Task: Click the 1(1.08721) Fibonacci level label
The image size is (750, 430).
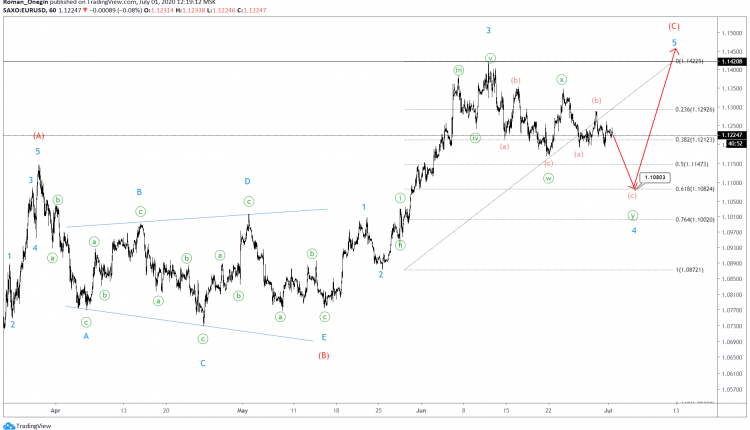Action: click(689, 270)
